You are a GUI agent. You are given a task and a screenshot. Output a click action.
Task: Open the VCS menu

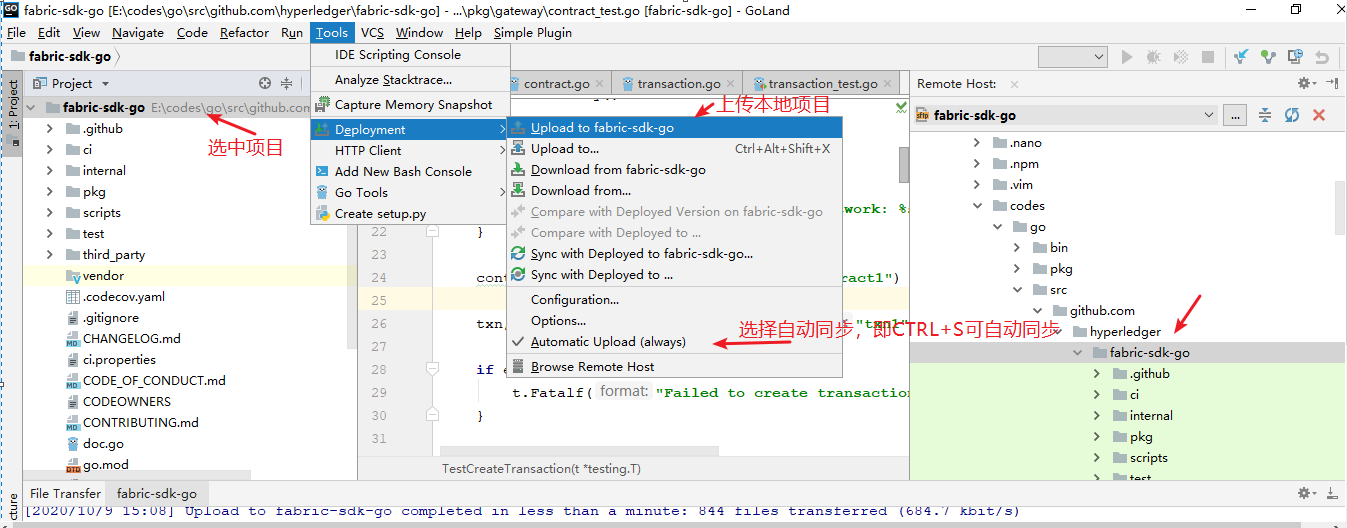(x=372, y=32)
